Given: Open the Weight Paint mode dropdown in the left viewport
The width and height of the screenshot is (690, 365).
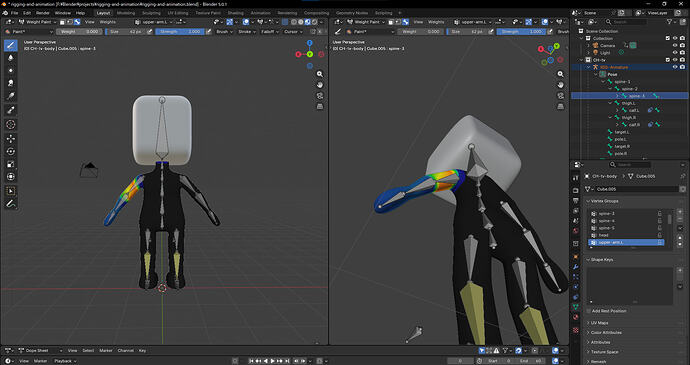Looking at the screenshot, I should click(x=39, y=22).
